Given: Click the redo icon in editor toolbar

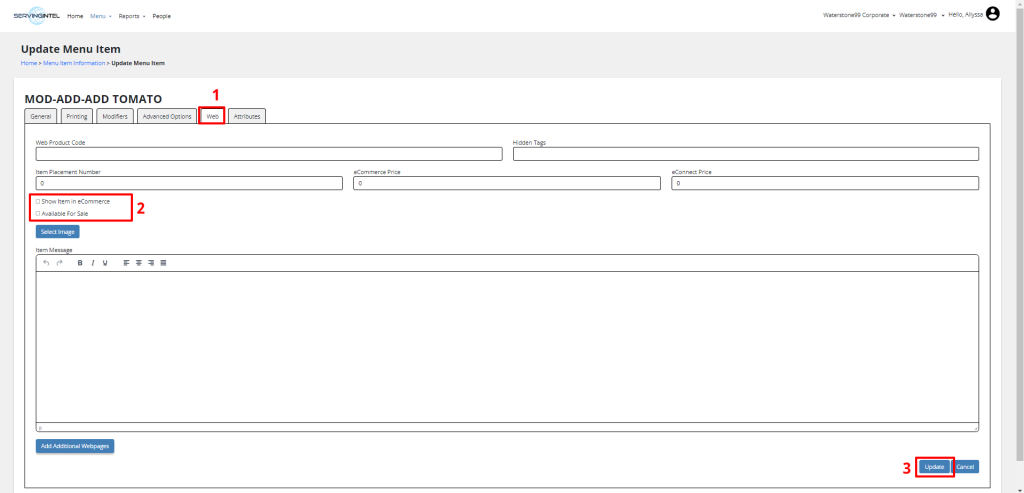Looking at the screenshot, I should tap(59, 262).
